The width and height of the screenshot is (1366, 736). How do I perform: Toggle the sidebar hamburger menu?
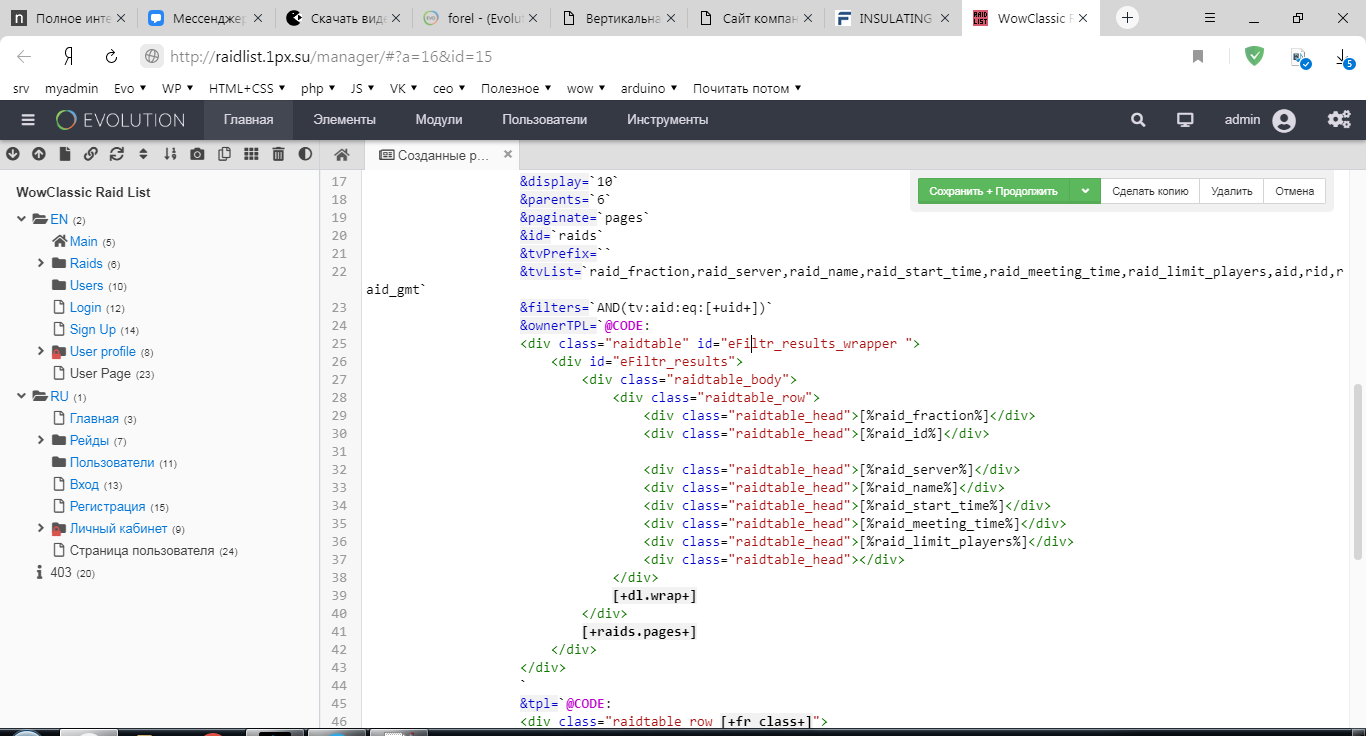[x=28, y=120]
